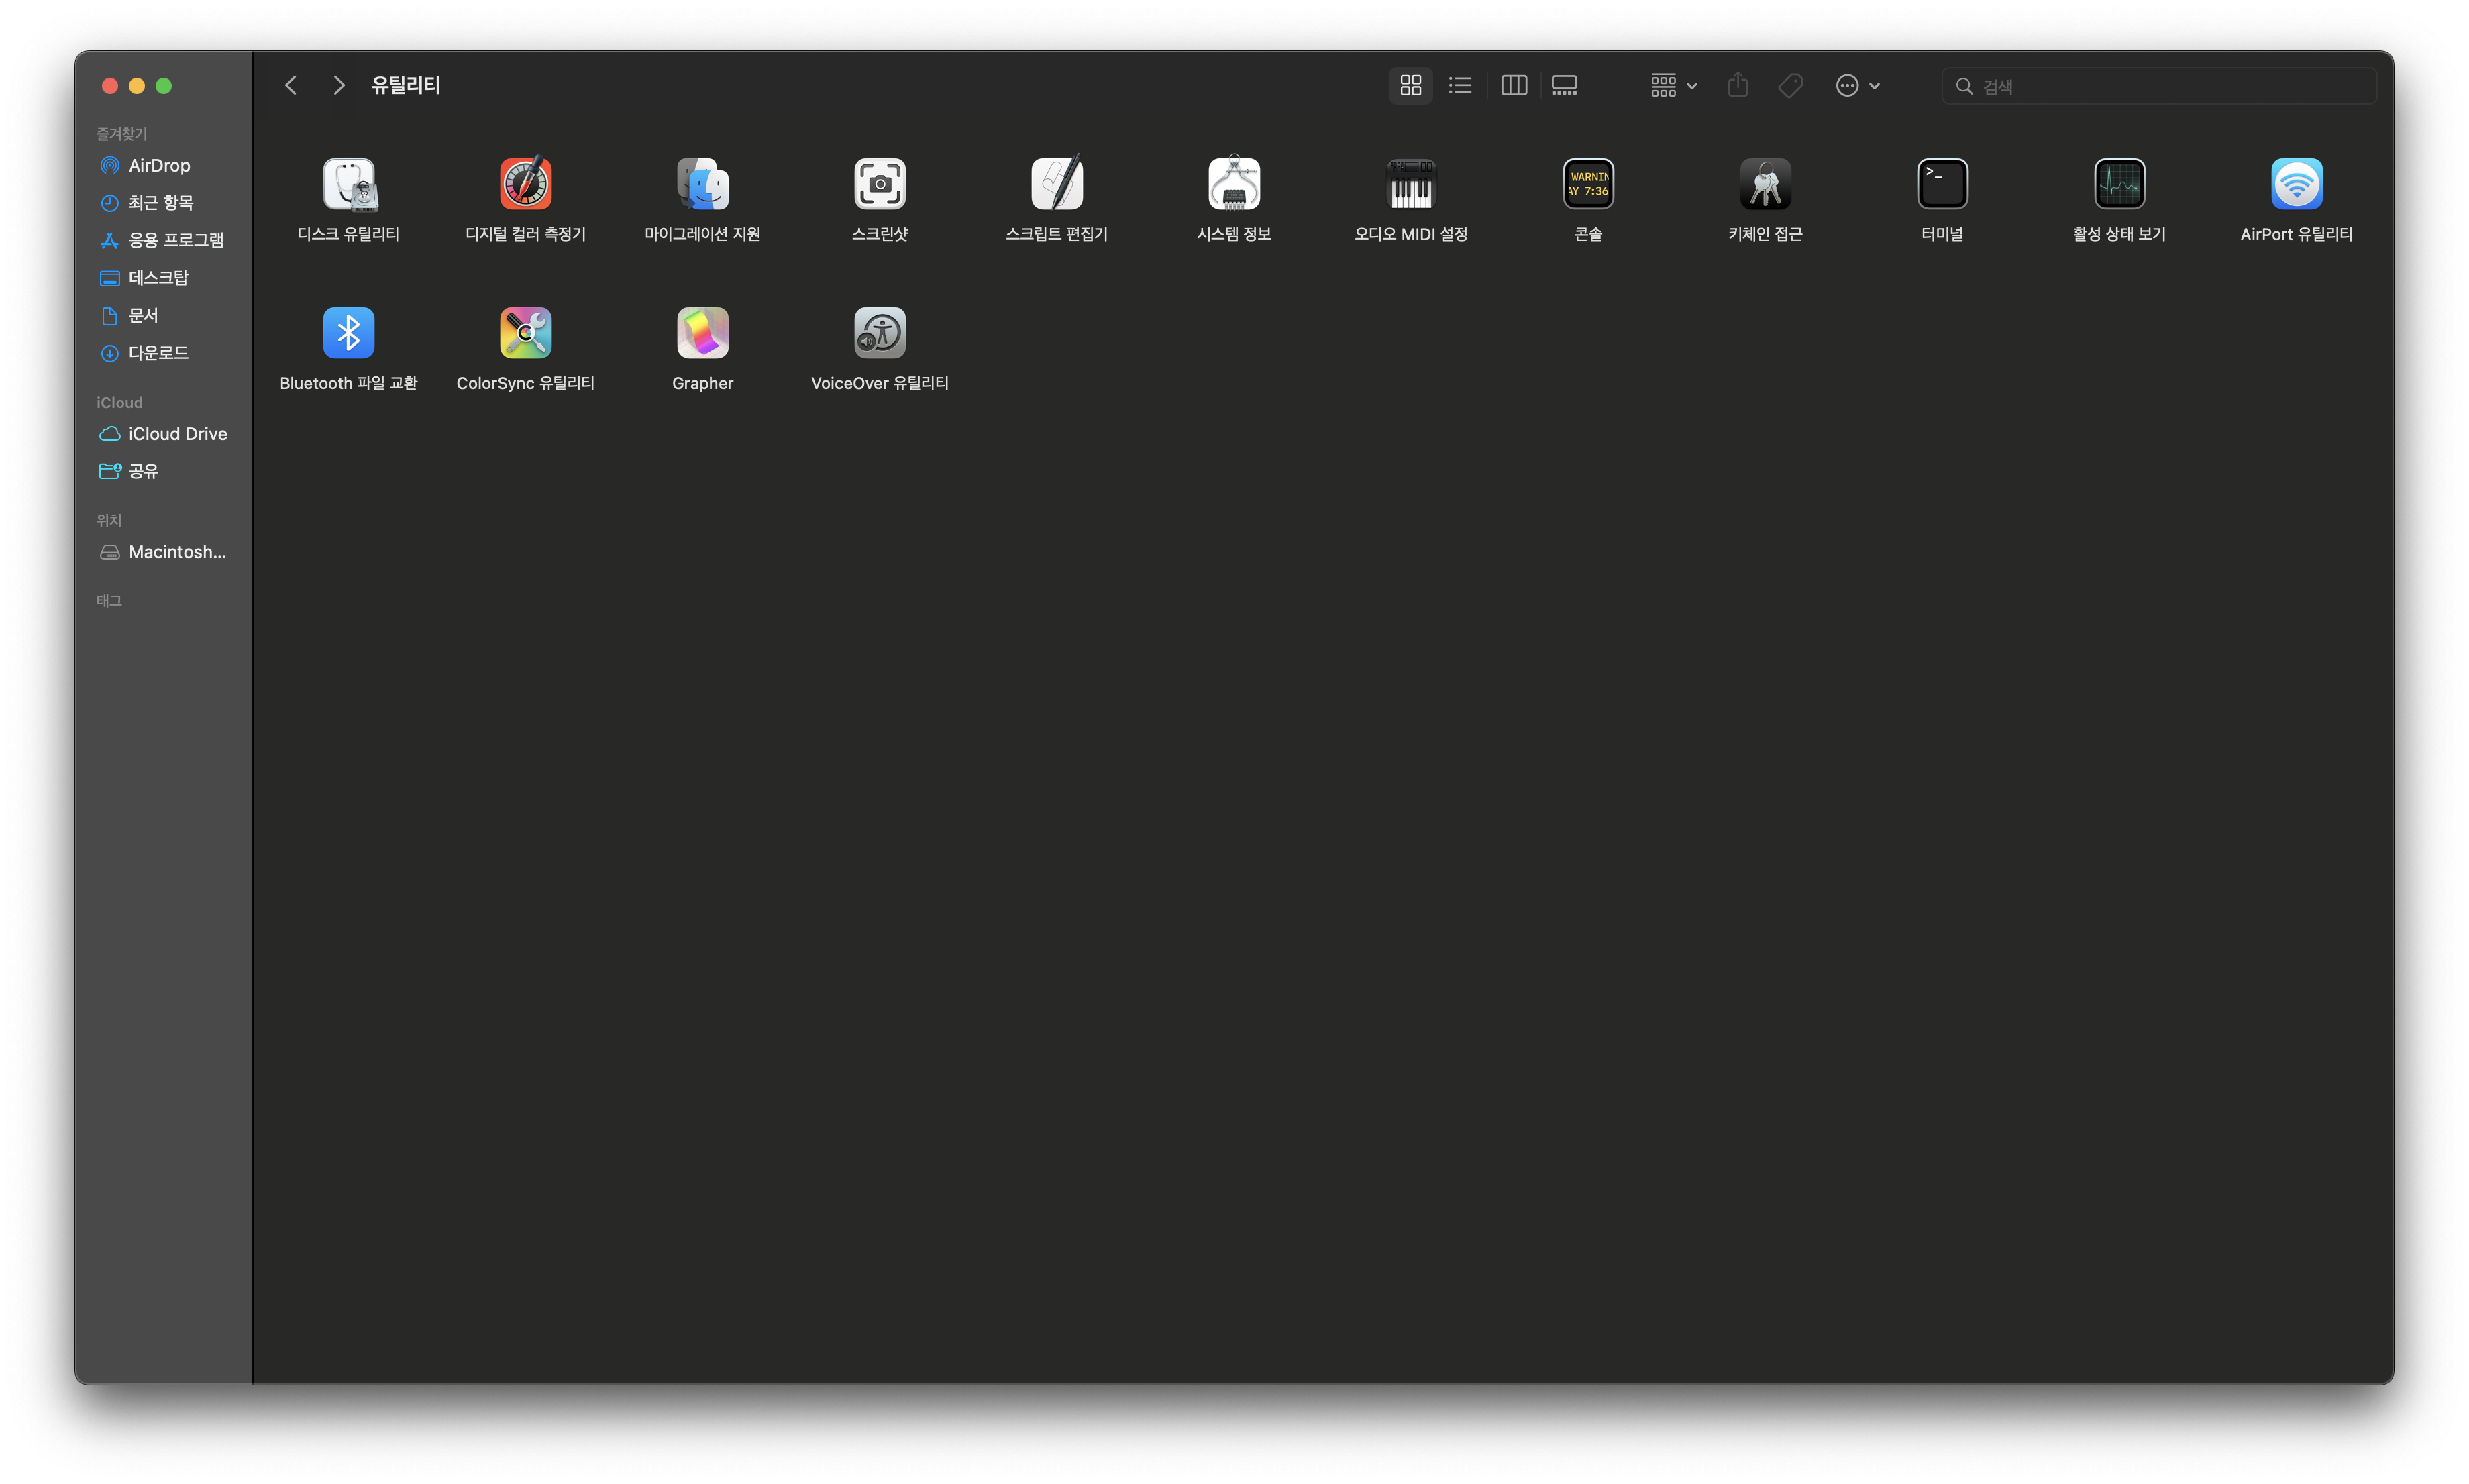The width and height of the screenshot is (2469, 1484).
Task: Open AirDrop in the sidebar
Action: (158, 165)
